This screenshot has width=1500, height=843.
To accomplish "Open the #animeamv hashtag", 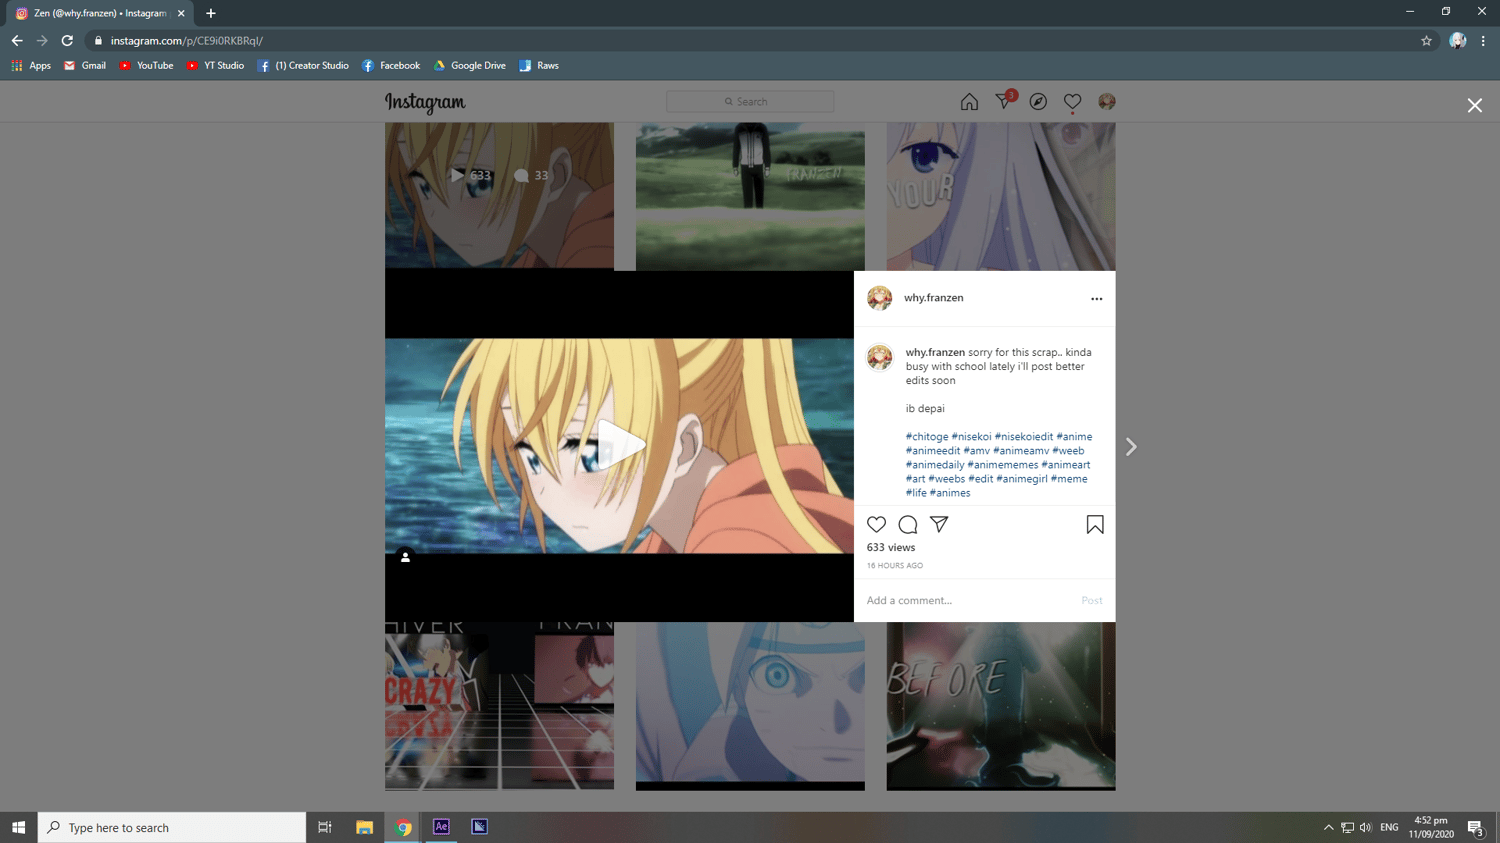I will click(x=1021, y=451).
